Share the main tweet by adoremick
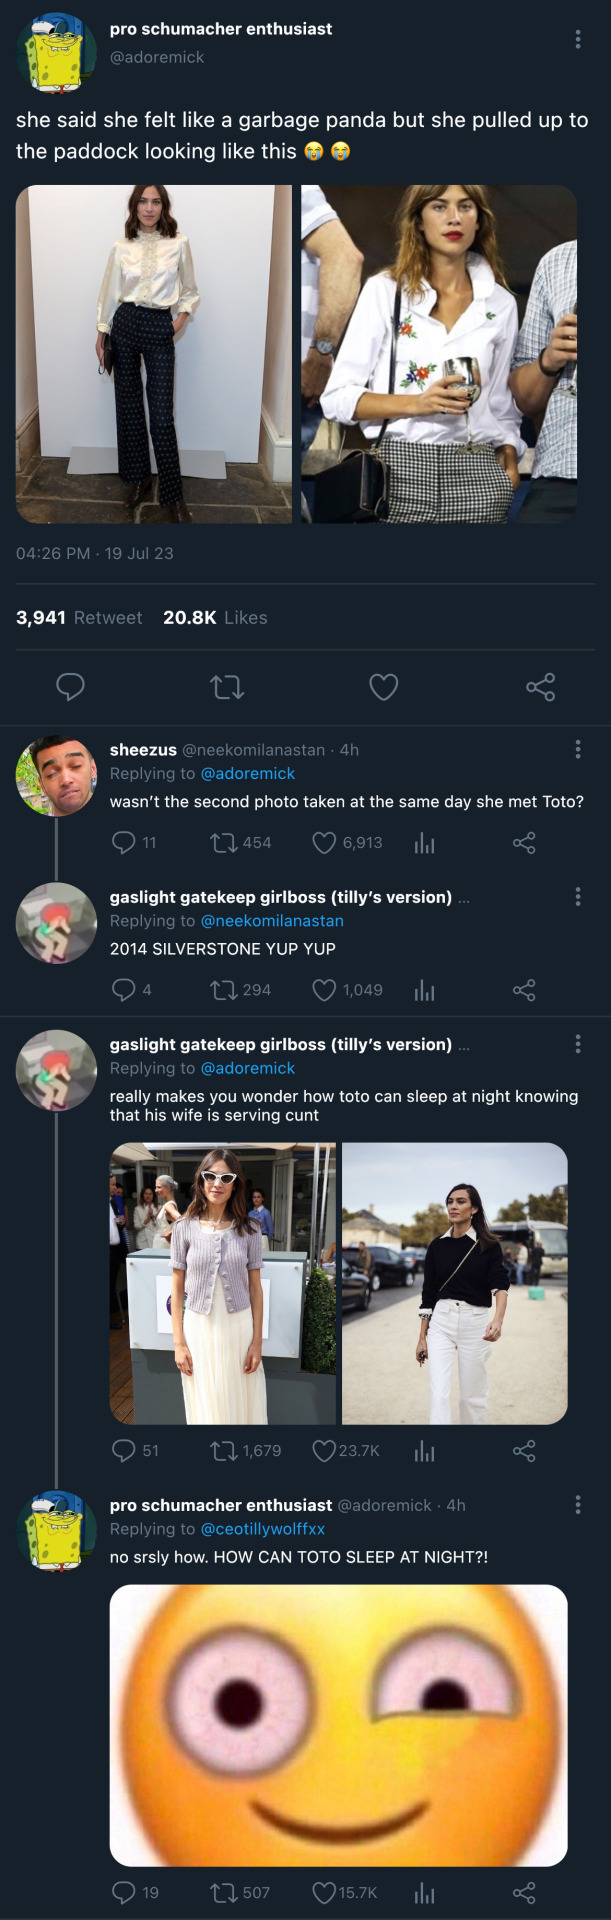The width and height of the screenshot is (611, 1920). point(541,687)
